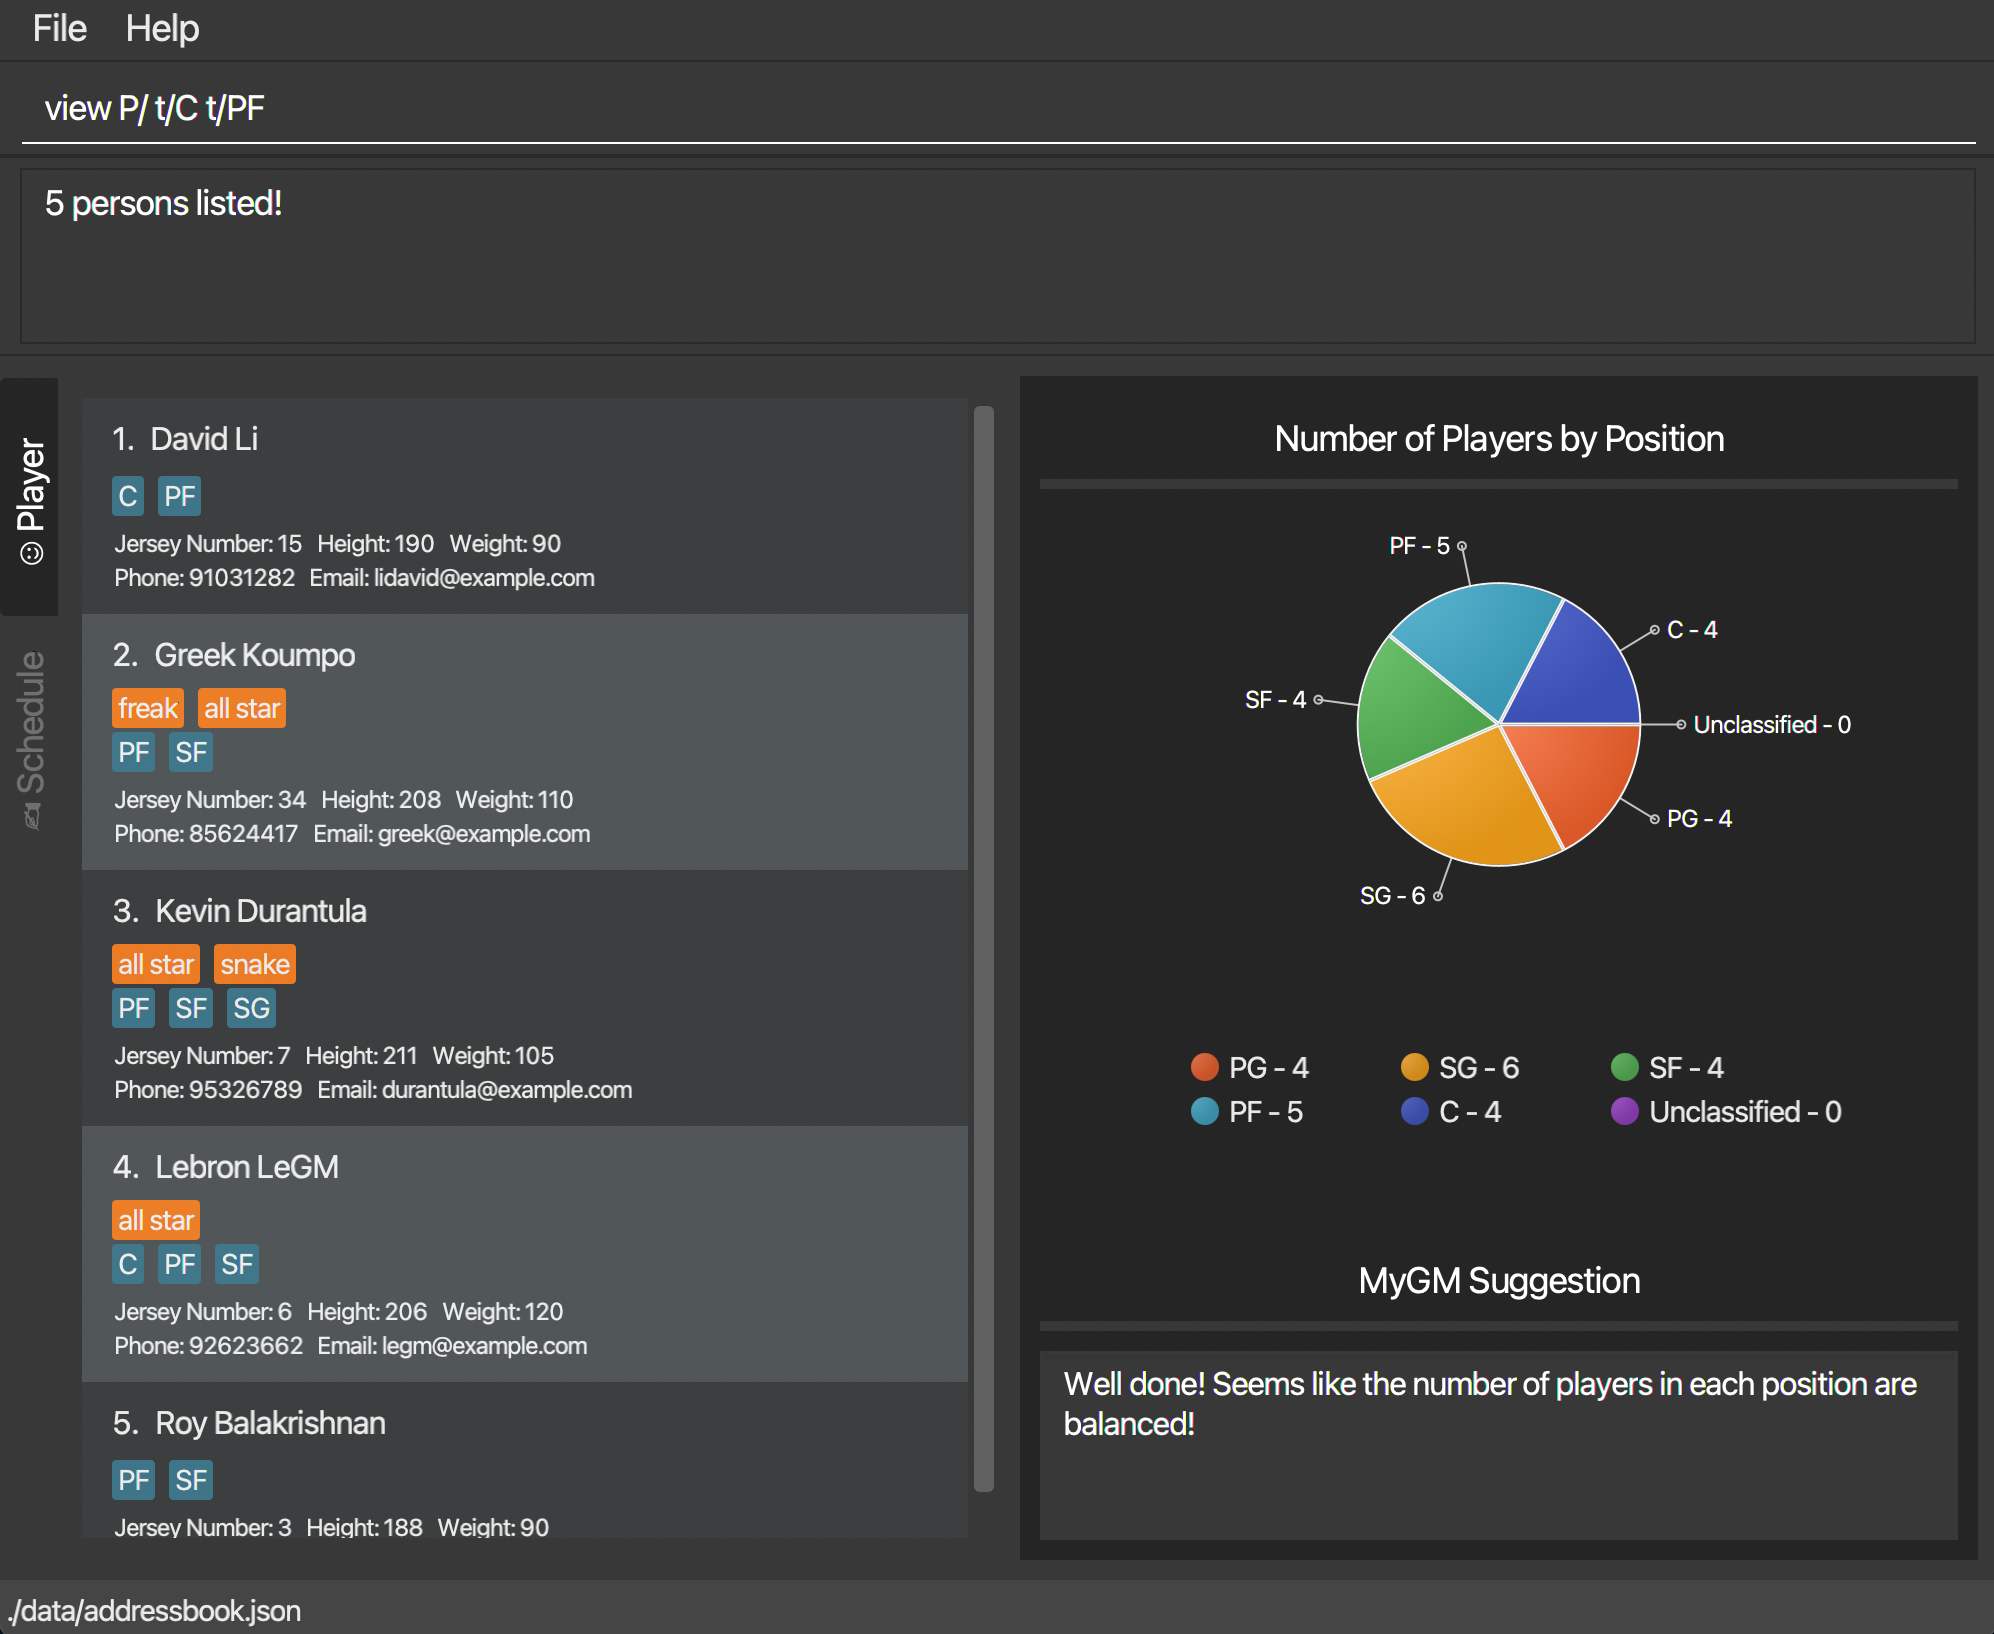The height and width of the screenshot is (1634, 1994).
Task: Click the PF position tag on David Li
Action: [180, 496]
